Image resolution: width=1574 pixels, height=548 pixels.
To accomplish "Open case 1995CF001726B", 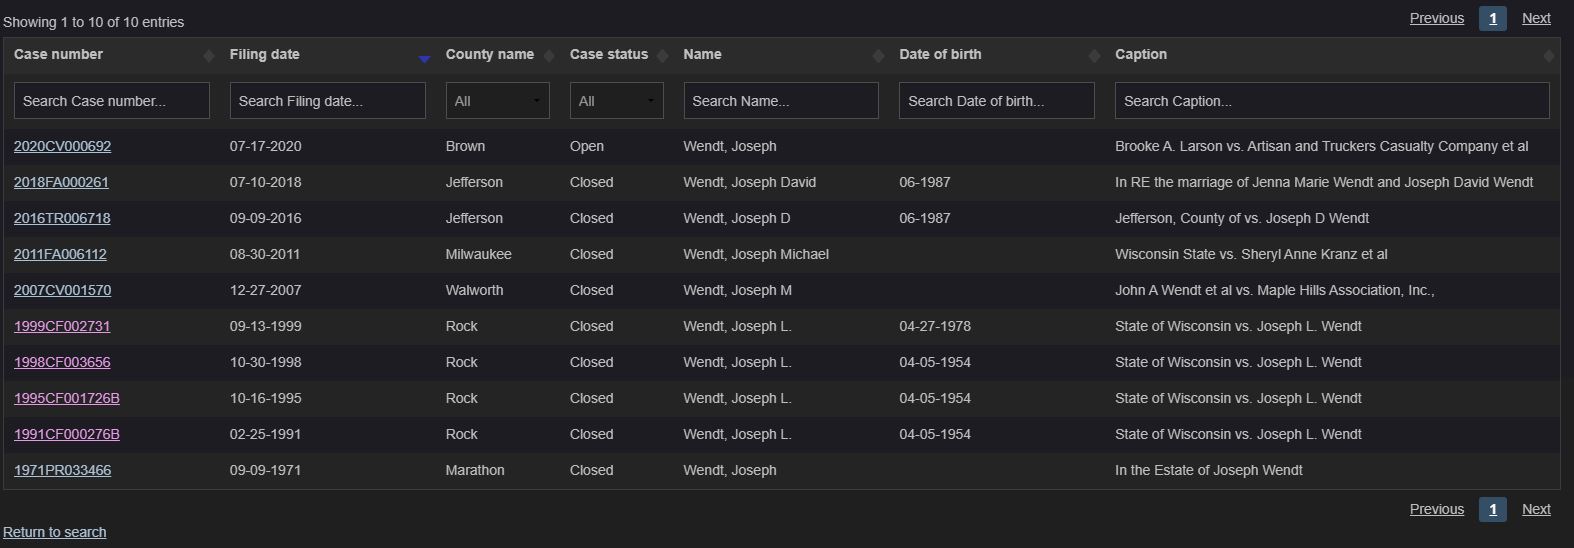I will [x=67, y=398].
